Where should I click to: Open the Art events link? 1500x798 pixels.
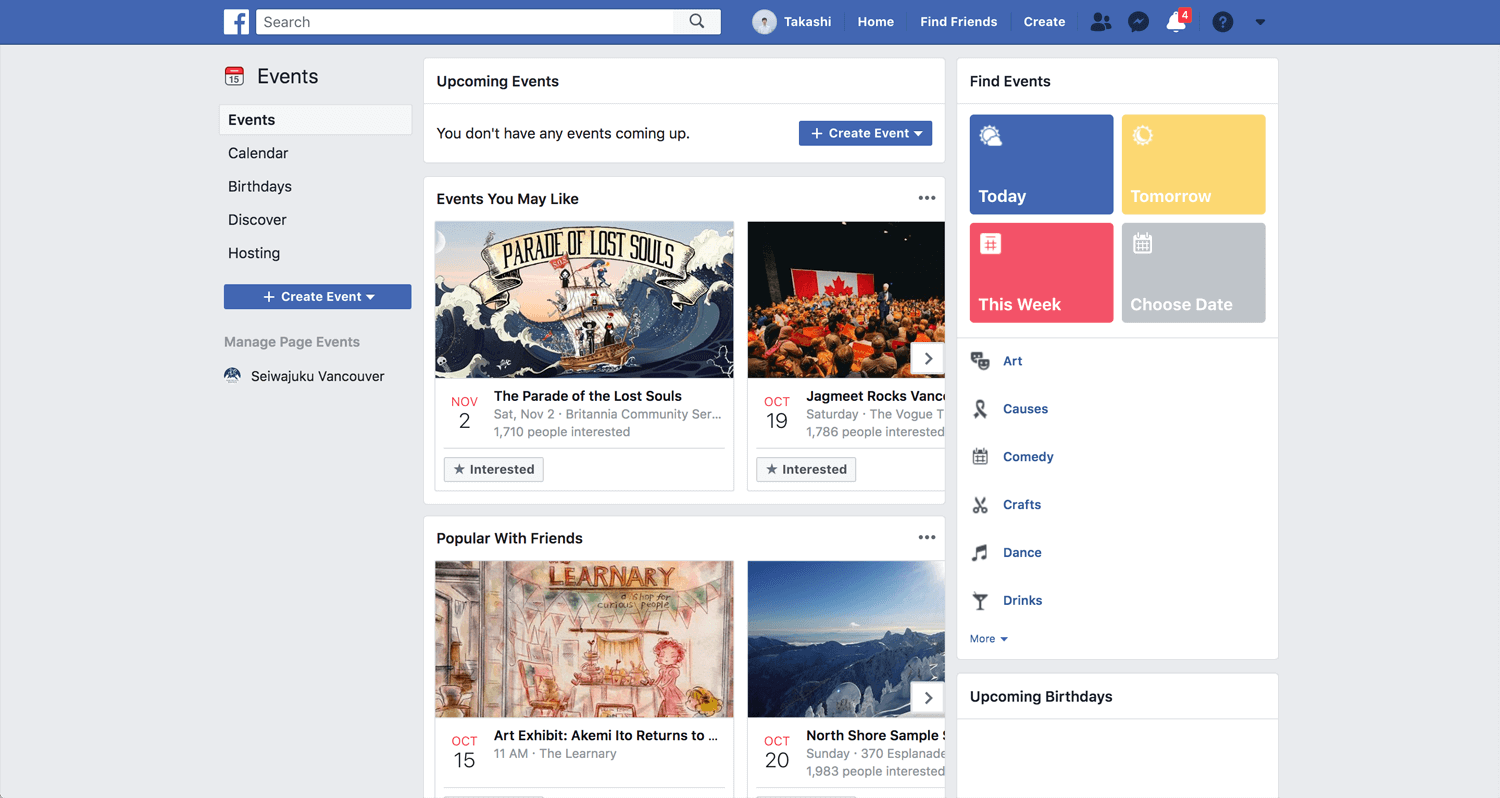[1013, 361]
